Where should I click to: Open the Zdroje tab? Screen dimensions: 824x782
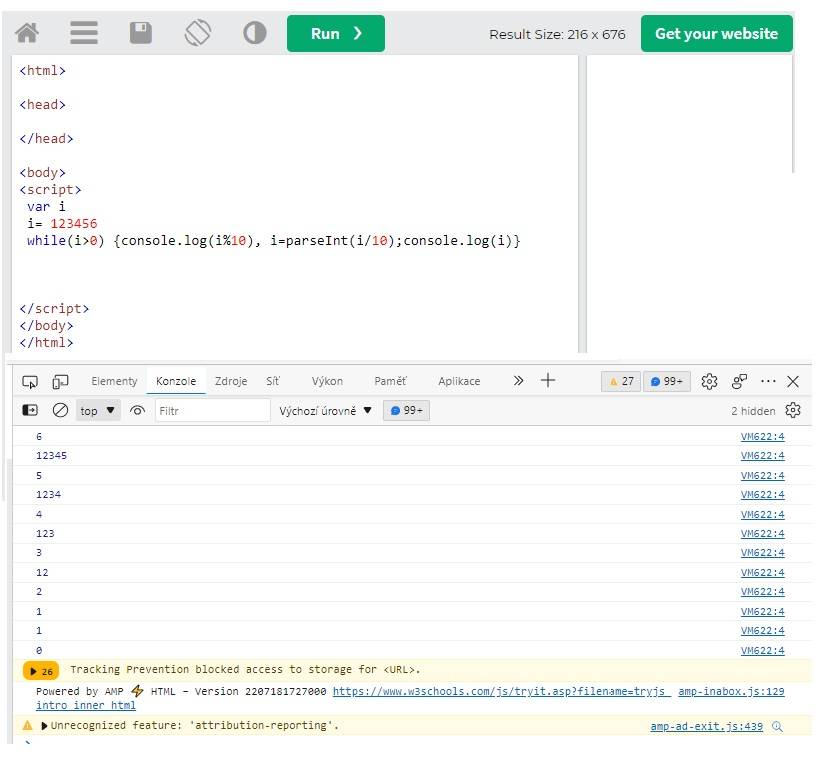tap(231, 382)
